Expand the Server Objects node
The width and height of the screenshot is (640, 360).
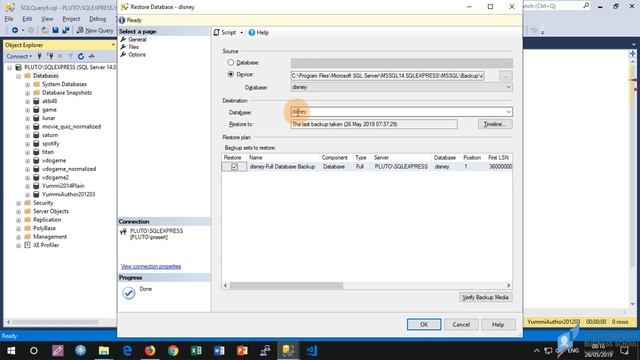pos(18,211)
